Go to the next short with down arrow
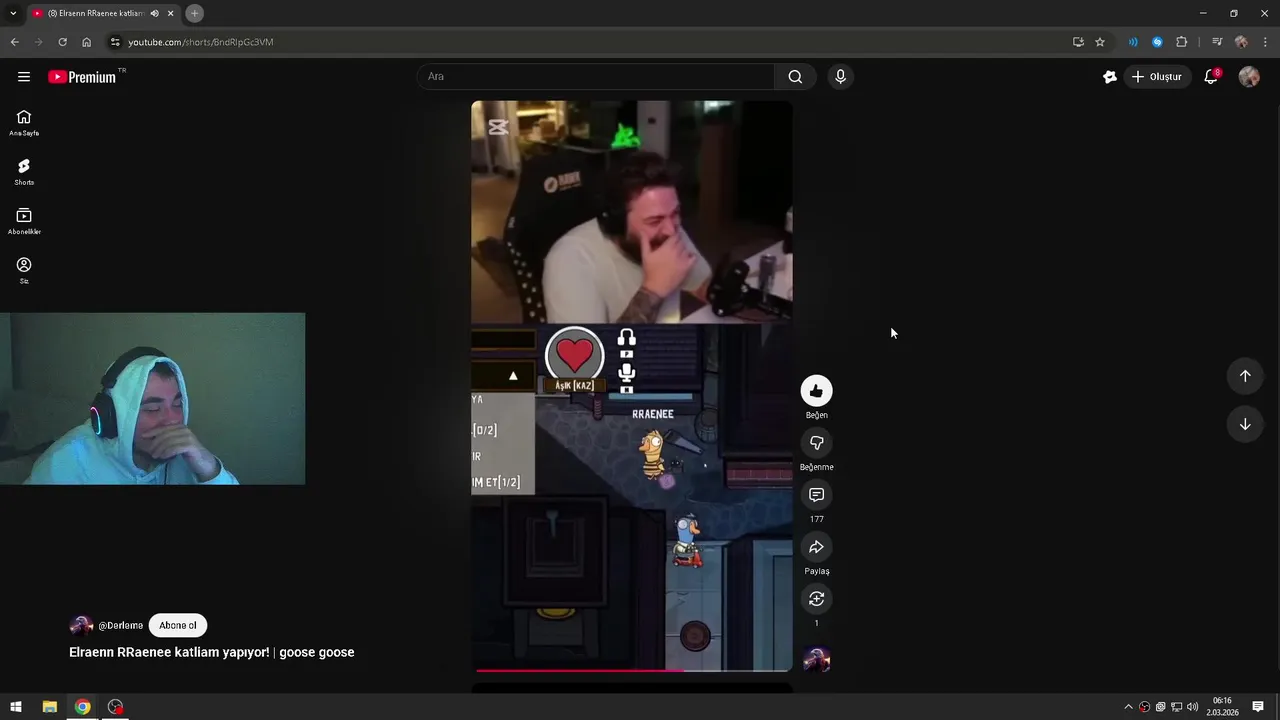1280x720 pixels. point(1245,424)
